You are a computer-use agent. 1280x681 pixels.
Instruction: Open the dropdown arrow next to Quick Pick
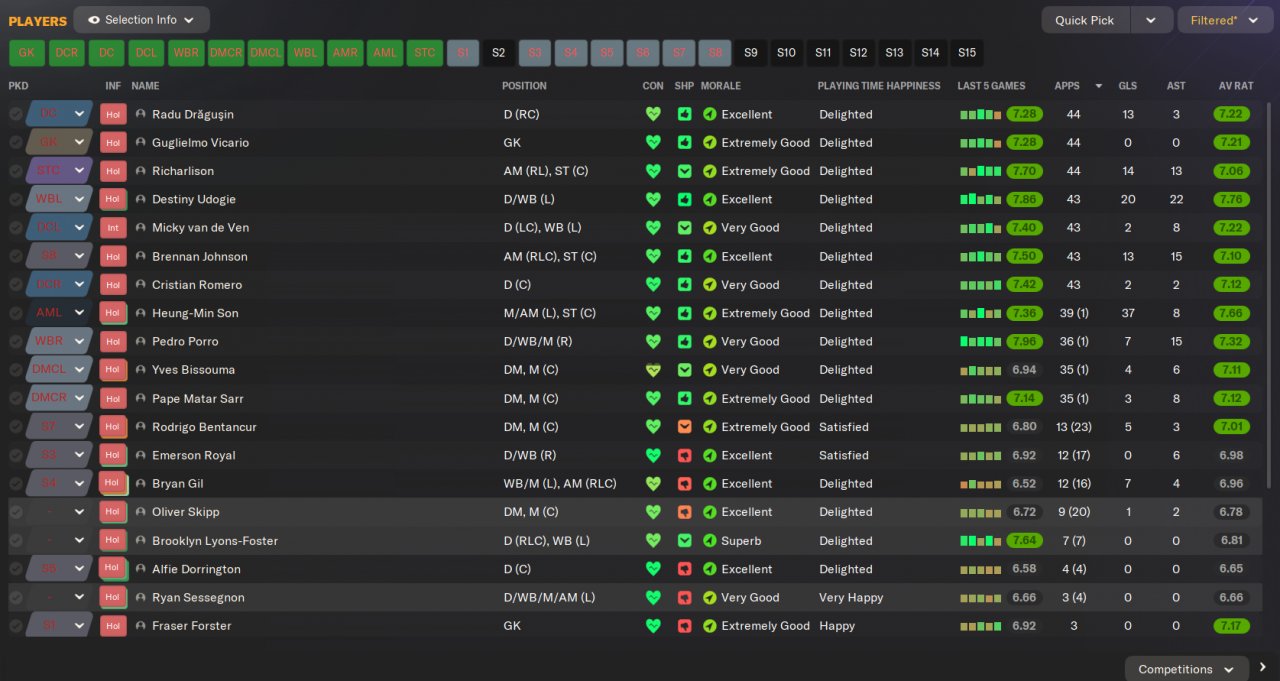(1151, 20)
